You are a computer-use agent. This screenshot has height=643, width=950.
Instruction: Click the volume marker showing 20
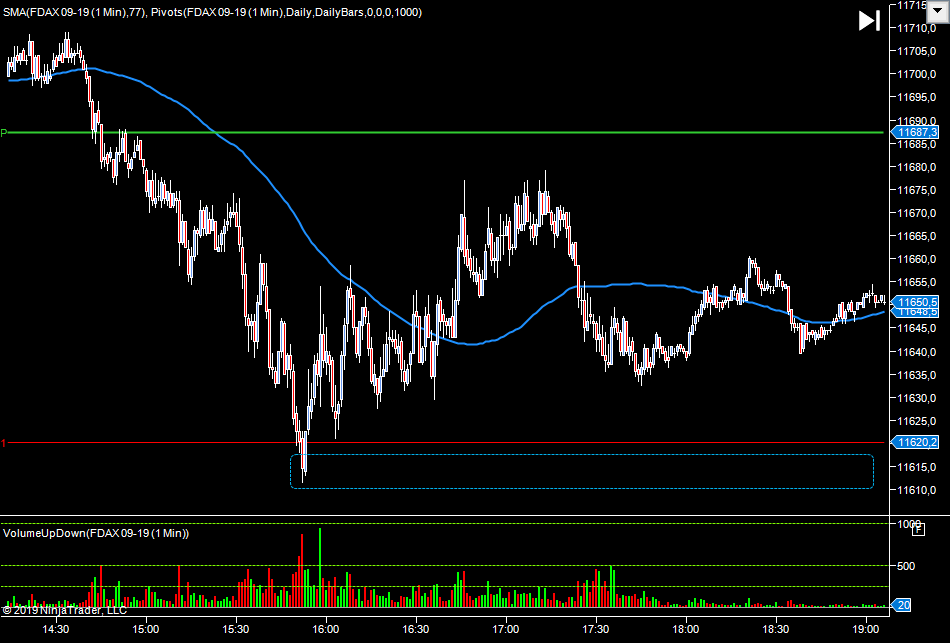902,605
